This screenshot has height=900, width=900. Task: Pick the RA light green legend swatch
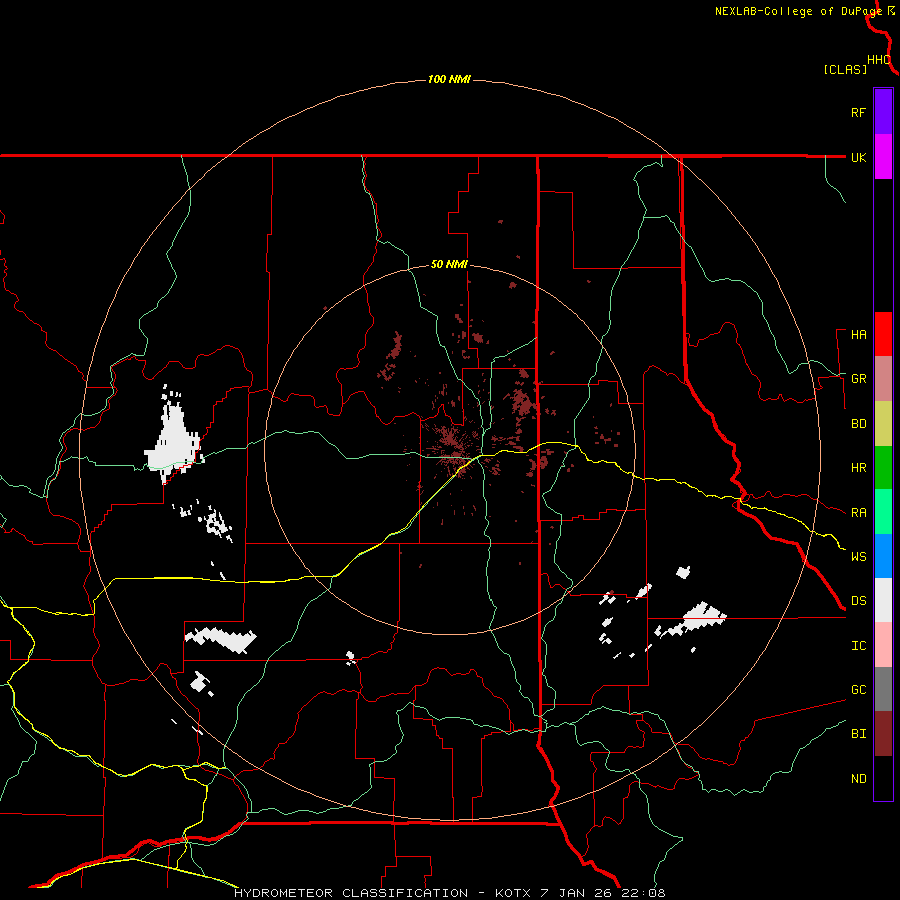883,512
